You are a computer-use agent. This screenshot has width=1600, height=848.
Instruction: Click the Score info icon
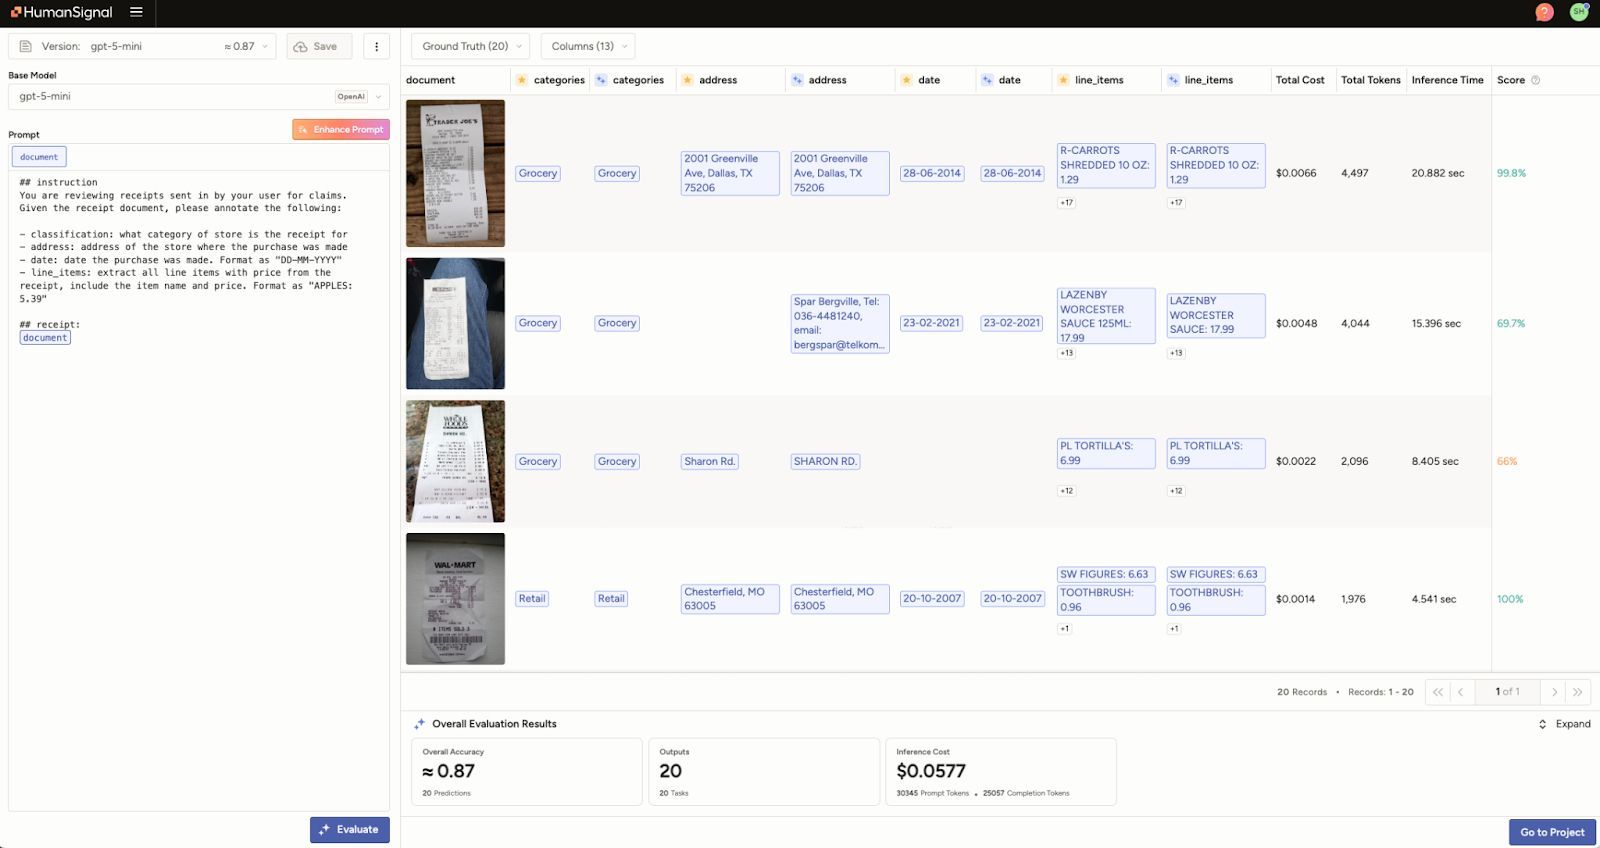1536,80
